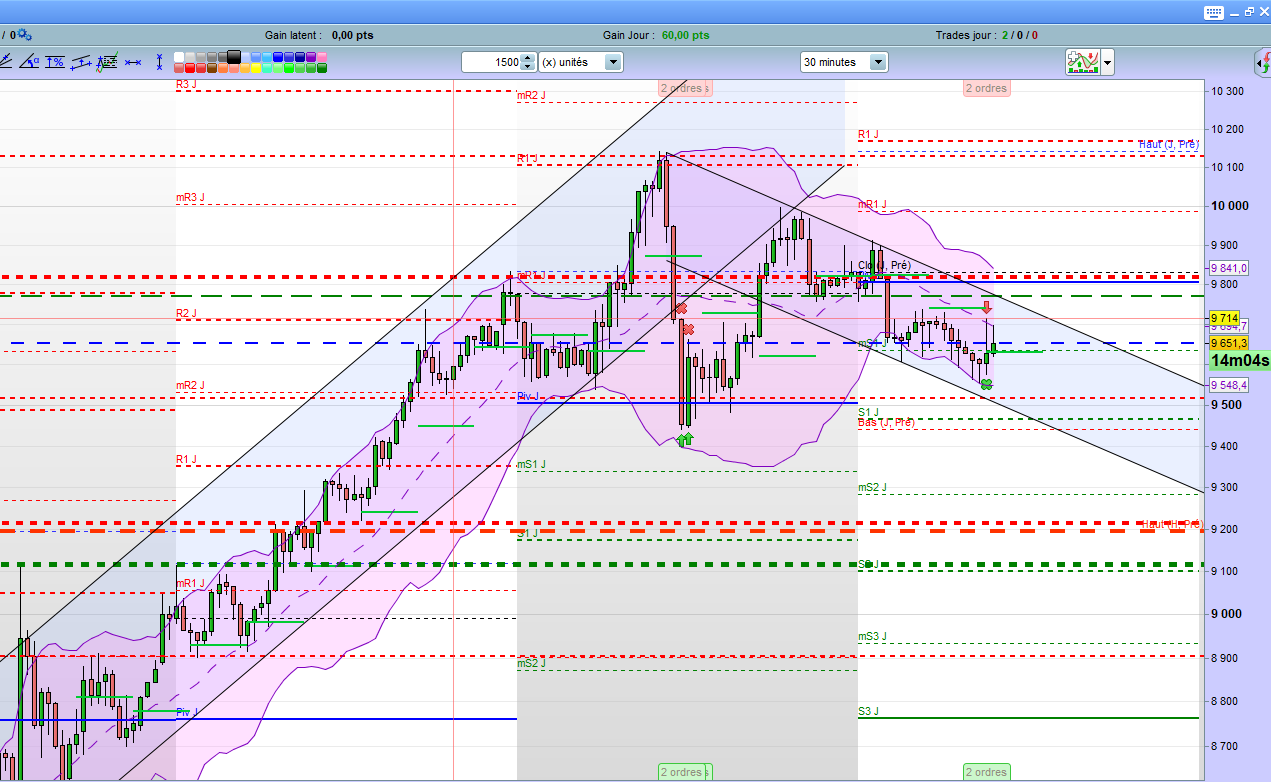Pick the bright red color swatch
Image resolution: width=1271 pixels, height=782 pixels.
click(x=190, y=68)
